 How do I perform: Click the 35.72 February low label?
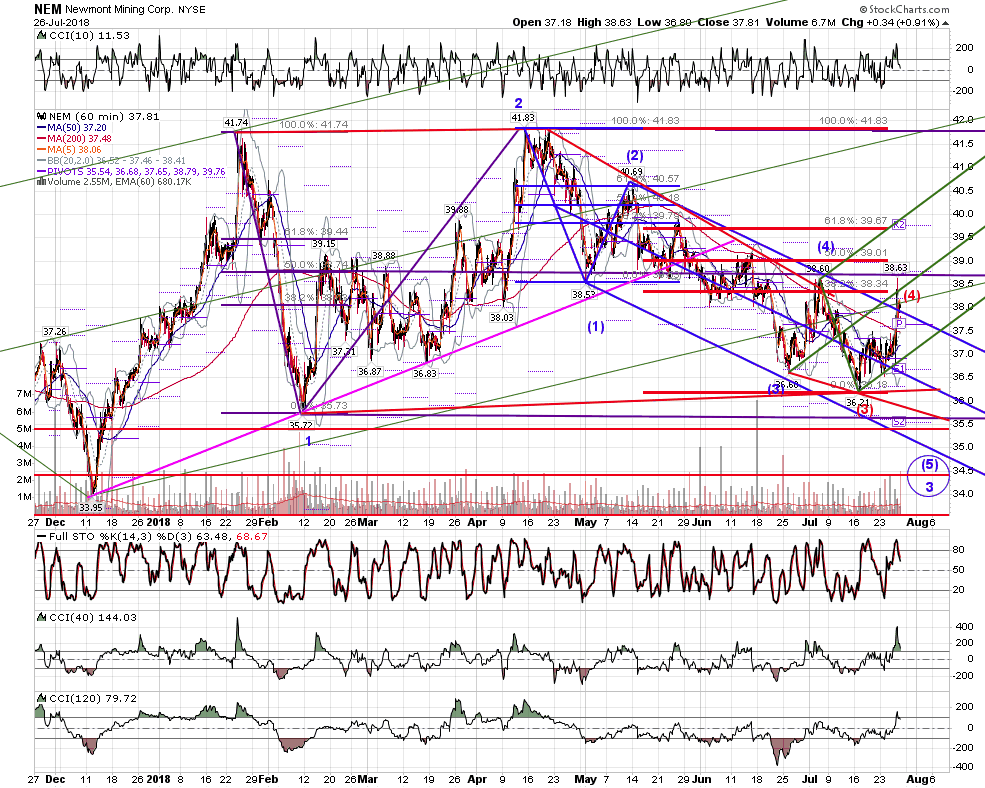300,425
